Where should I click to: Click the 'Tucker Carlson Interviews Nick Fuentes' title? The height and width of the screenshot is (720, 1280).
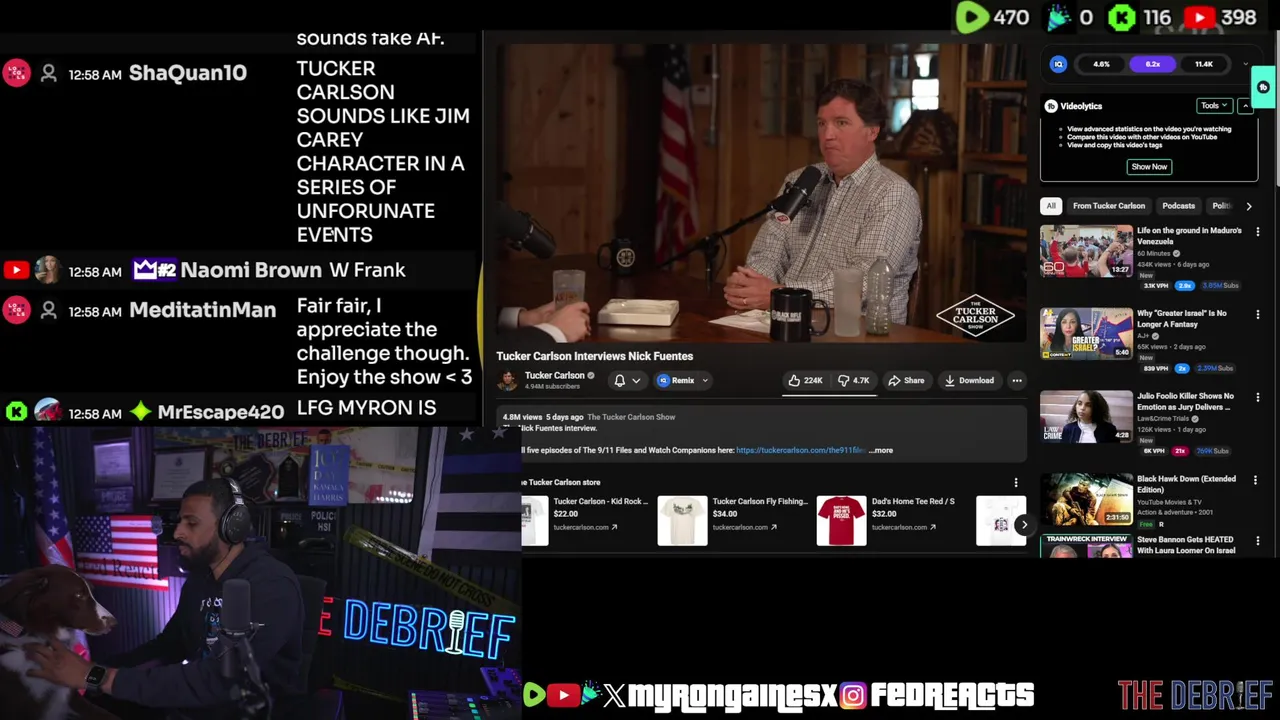(594, 356)
